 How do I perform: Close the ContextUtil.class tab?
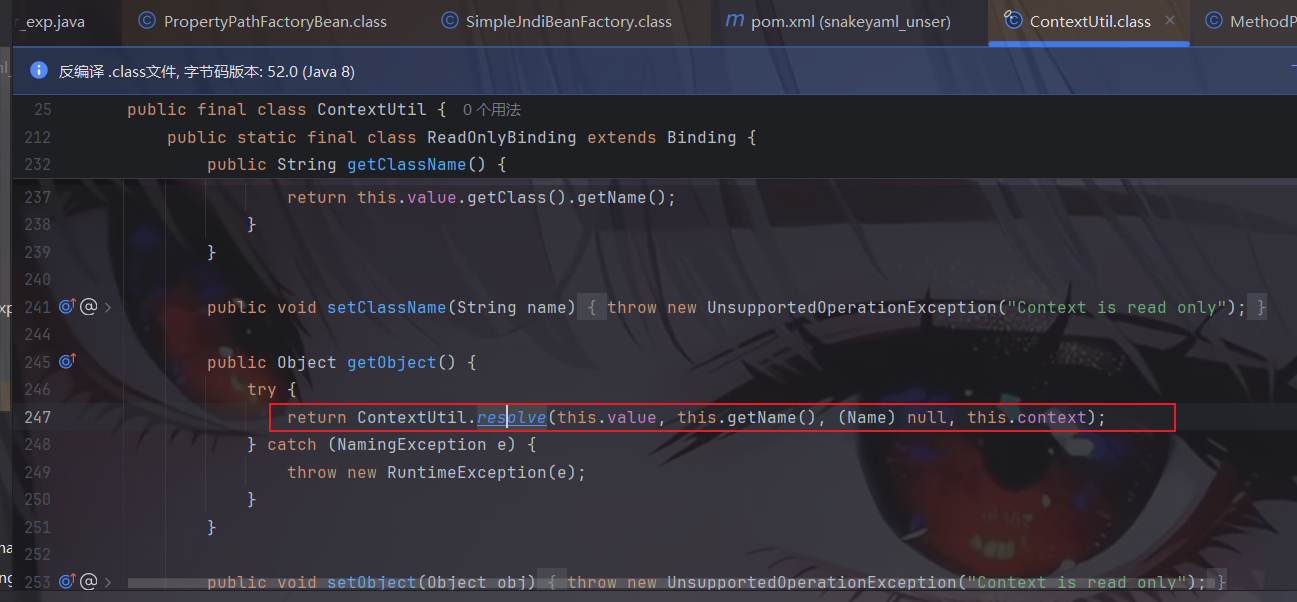pyautogui.click(x=1170, y=21)
